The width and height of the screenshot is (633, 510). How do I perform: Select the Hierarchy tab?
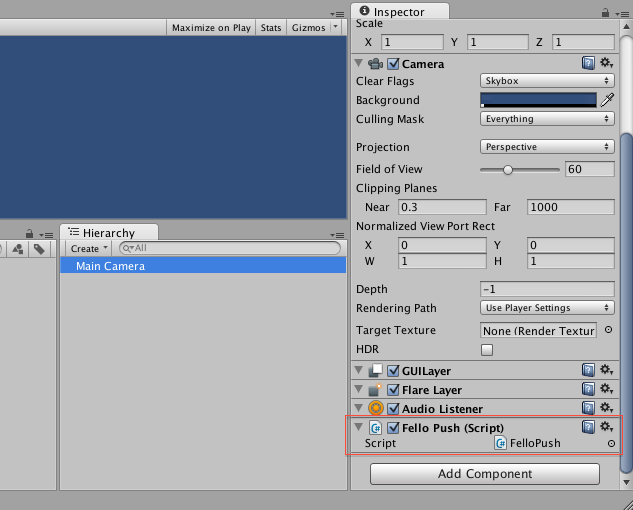(109, 233)
